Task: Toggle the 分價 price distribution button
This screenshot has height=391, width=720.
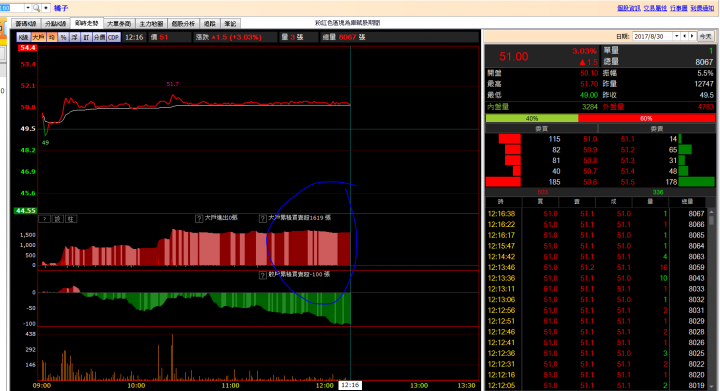Action: pyautogui.click(x=99, y=37)
